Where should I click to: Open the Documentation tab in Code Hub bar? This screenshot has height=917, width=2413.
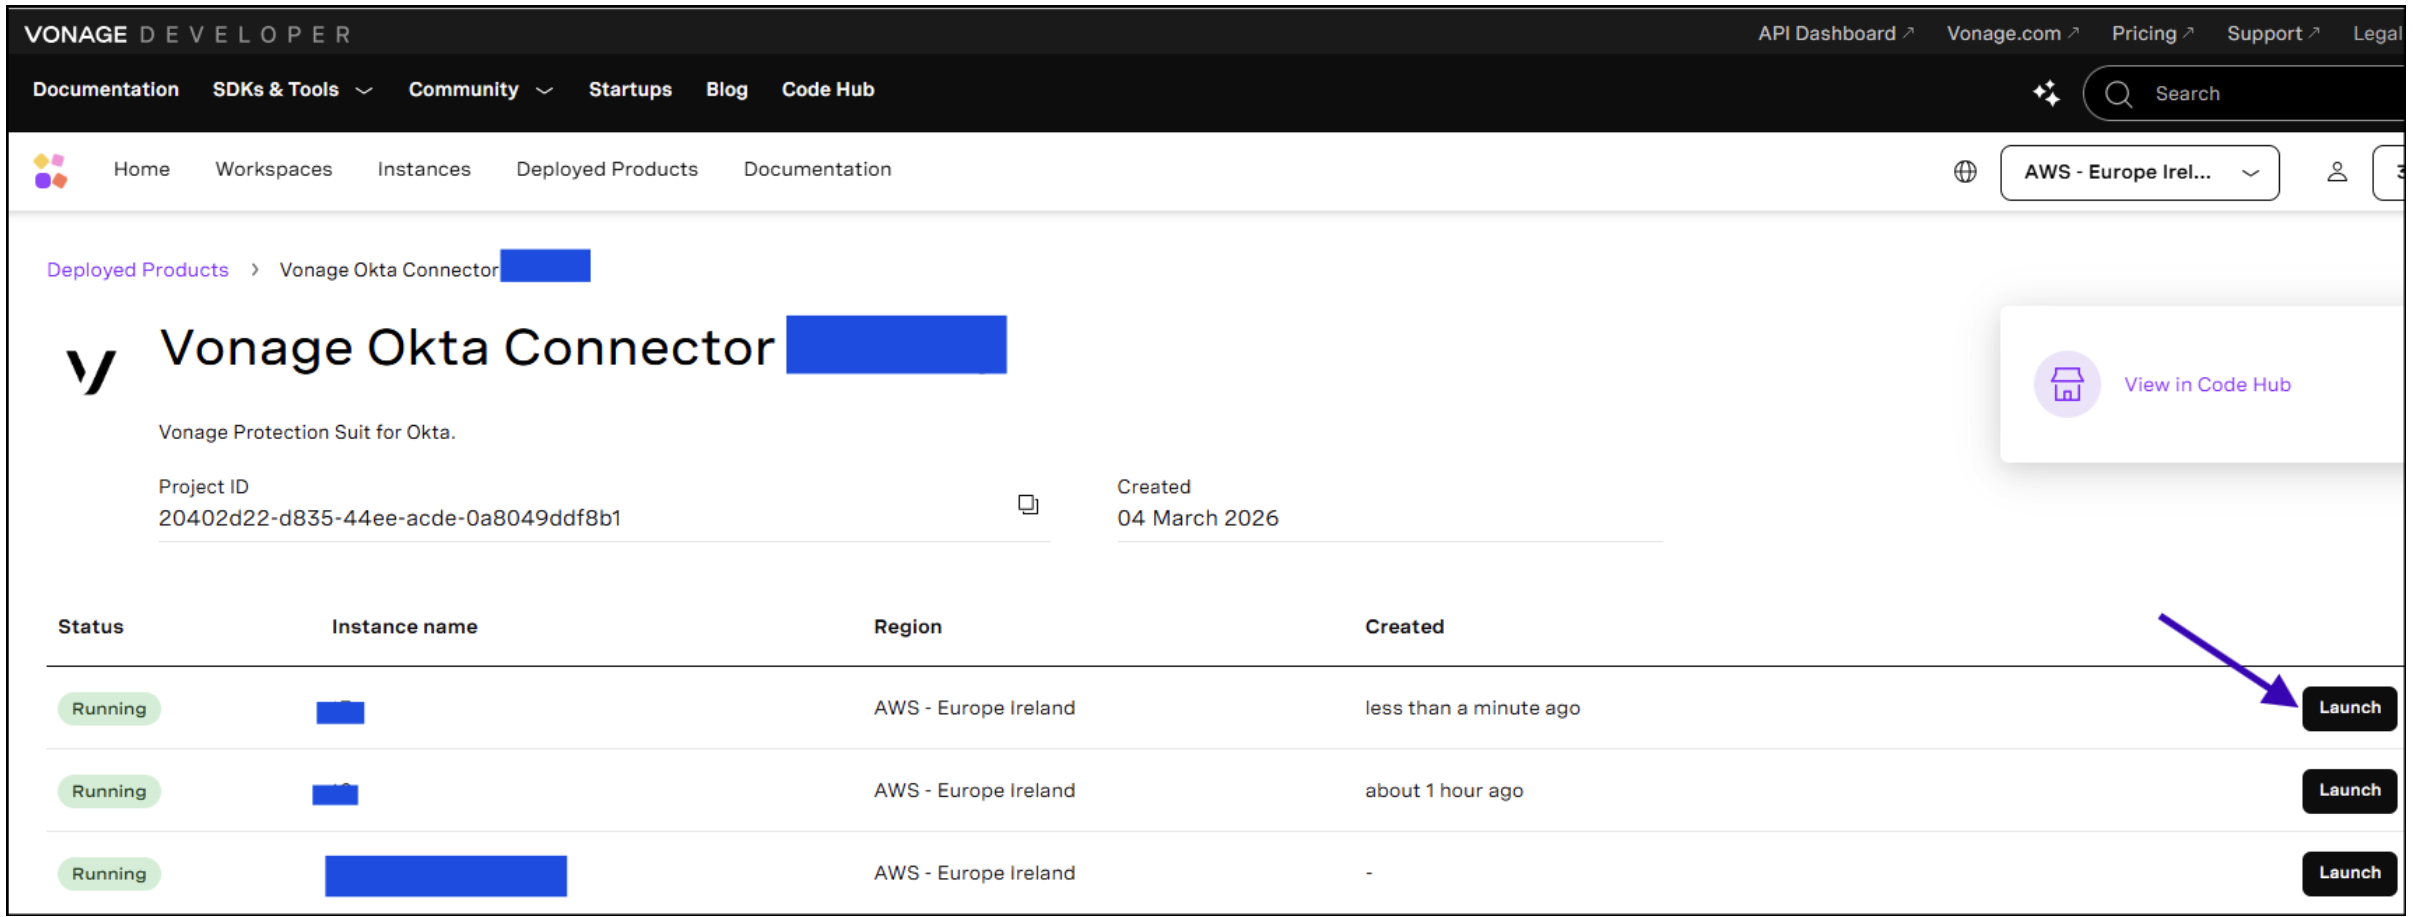[x=817, y=170]
